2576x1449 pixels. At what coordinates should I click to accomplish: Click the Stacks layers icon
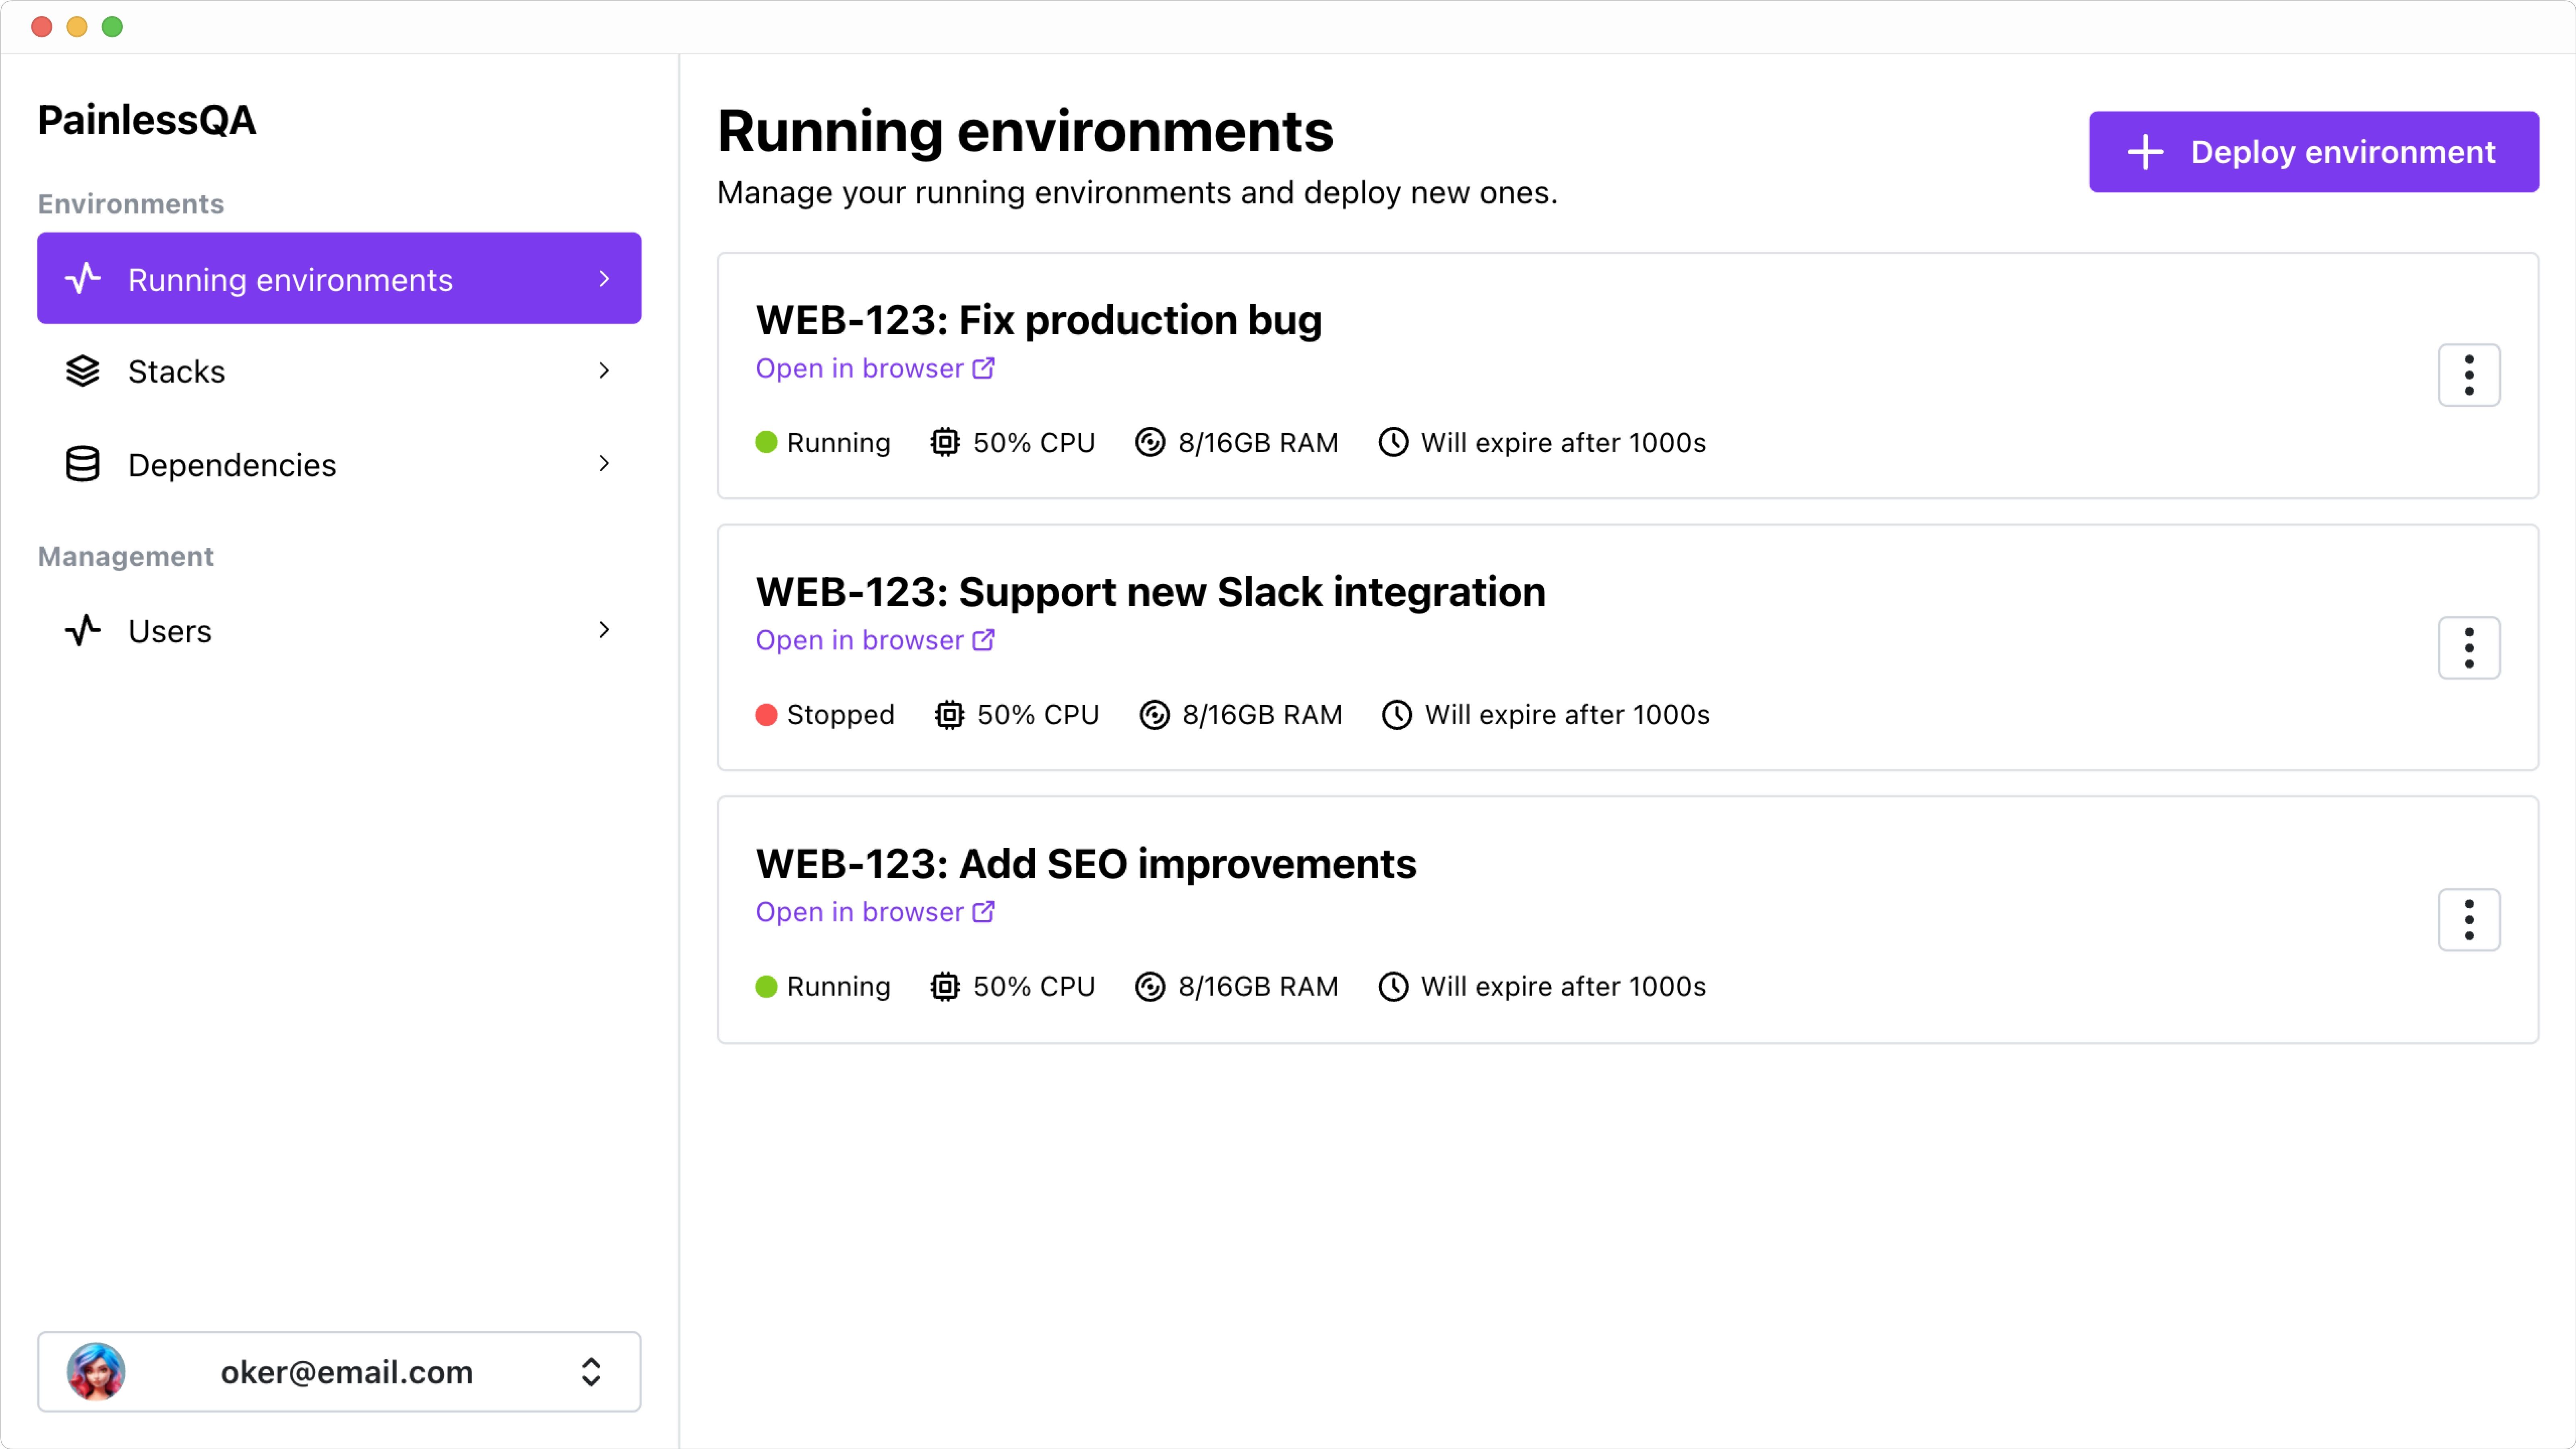[83, 371]
